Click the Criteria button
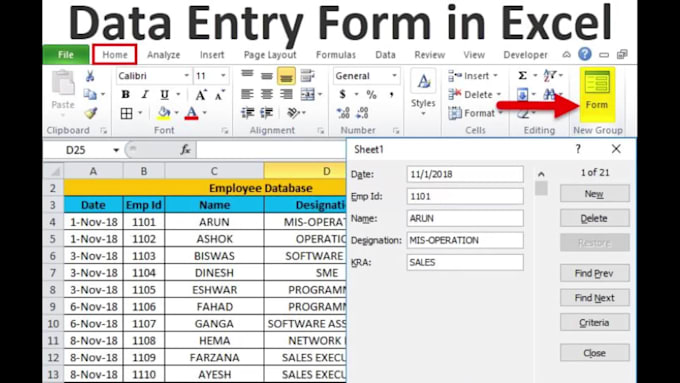The height and width of the screenshot is (383, 680). coord(595,323)
